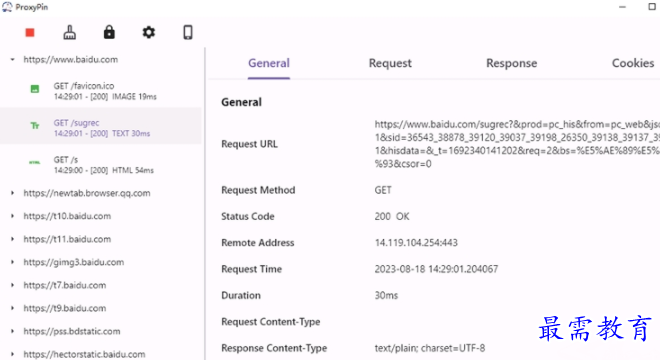The width and height of the screenshot is (660, 360).
Task: Collapse the https://www.baidu.com tree node
Action: [x=13, y=59]
